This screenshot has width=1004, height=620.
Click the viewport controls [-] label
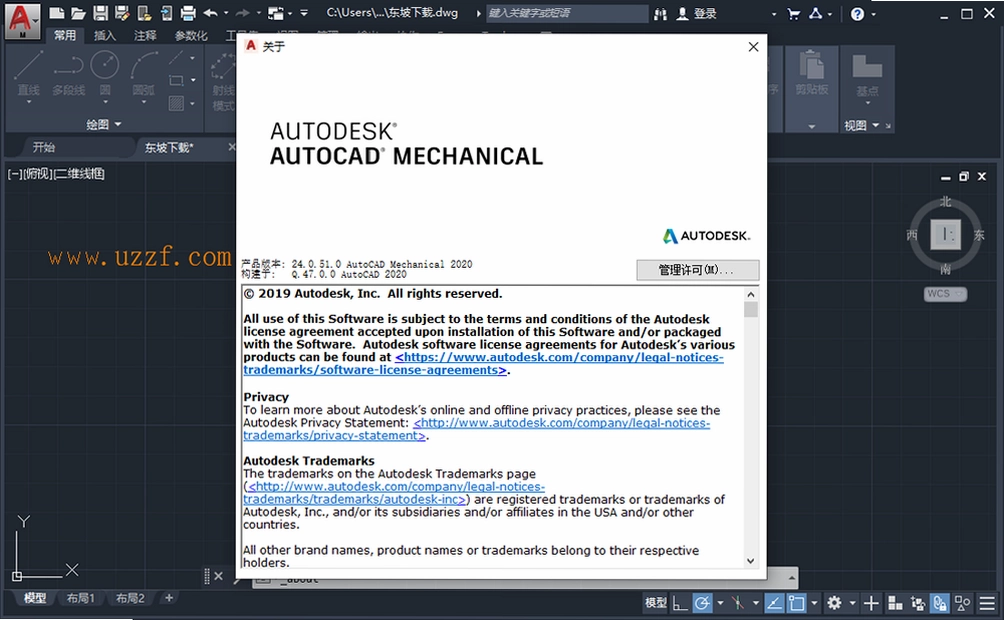coord(15,174)
